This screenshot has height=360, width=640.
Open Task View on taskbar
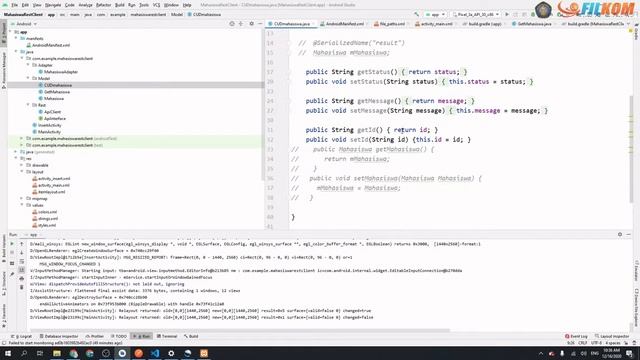tap(40, 353)
